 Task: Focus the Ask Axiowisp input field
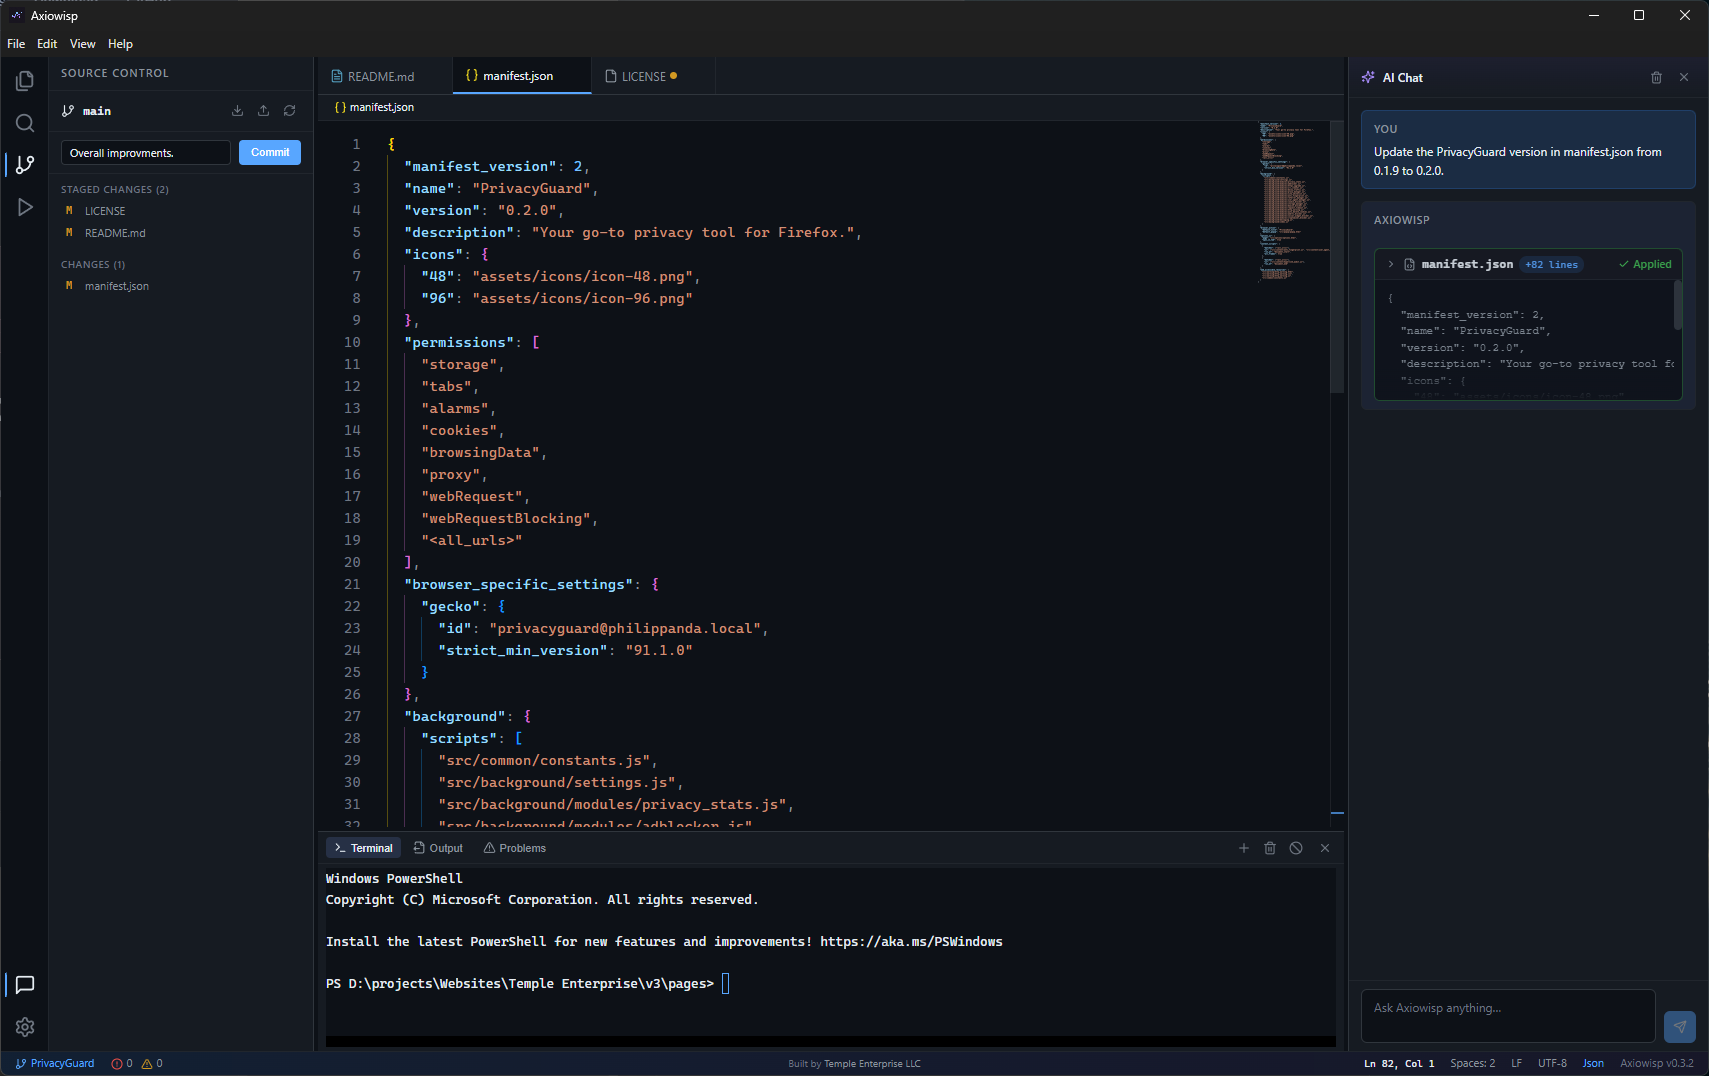(1506, 1015)
